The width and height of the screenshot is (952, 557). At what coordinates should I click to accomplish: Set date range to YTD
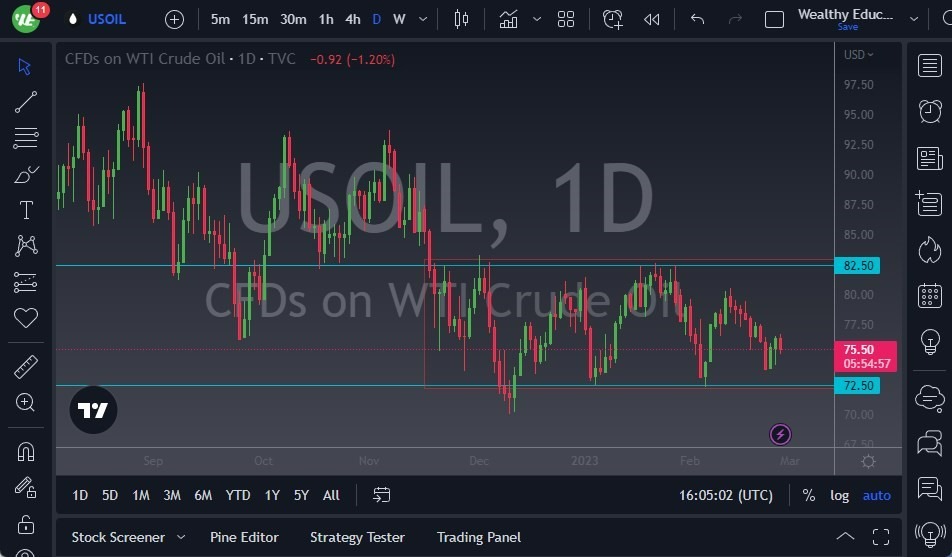pos(238,495)
